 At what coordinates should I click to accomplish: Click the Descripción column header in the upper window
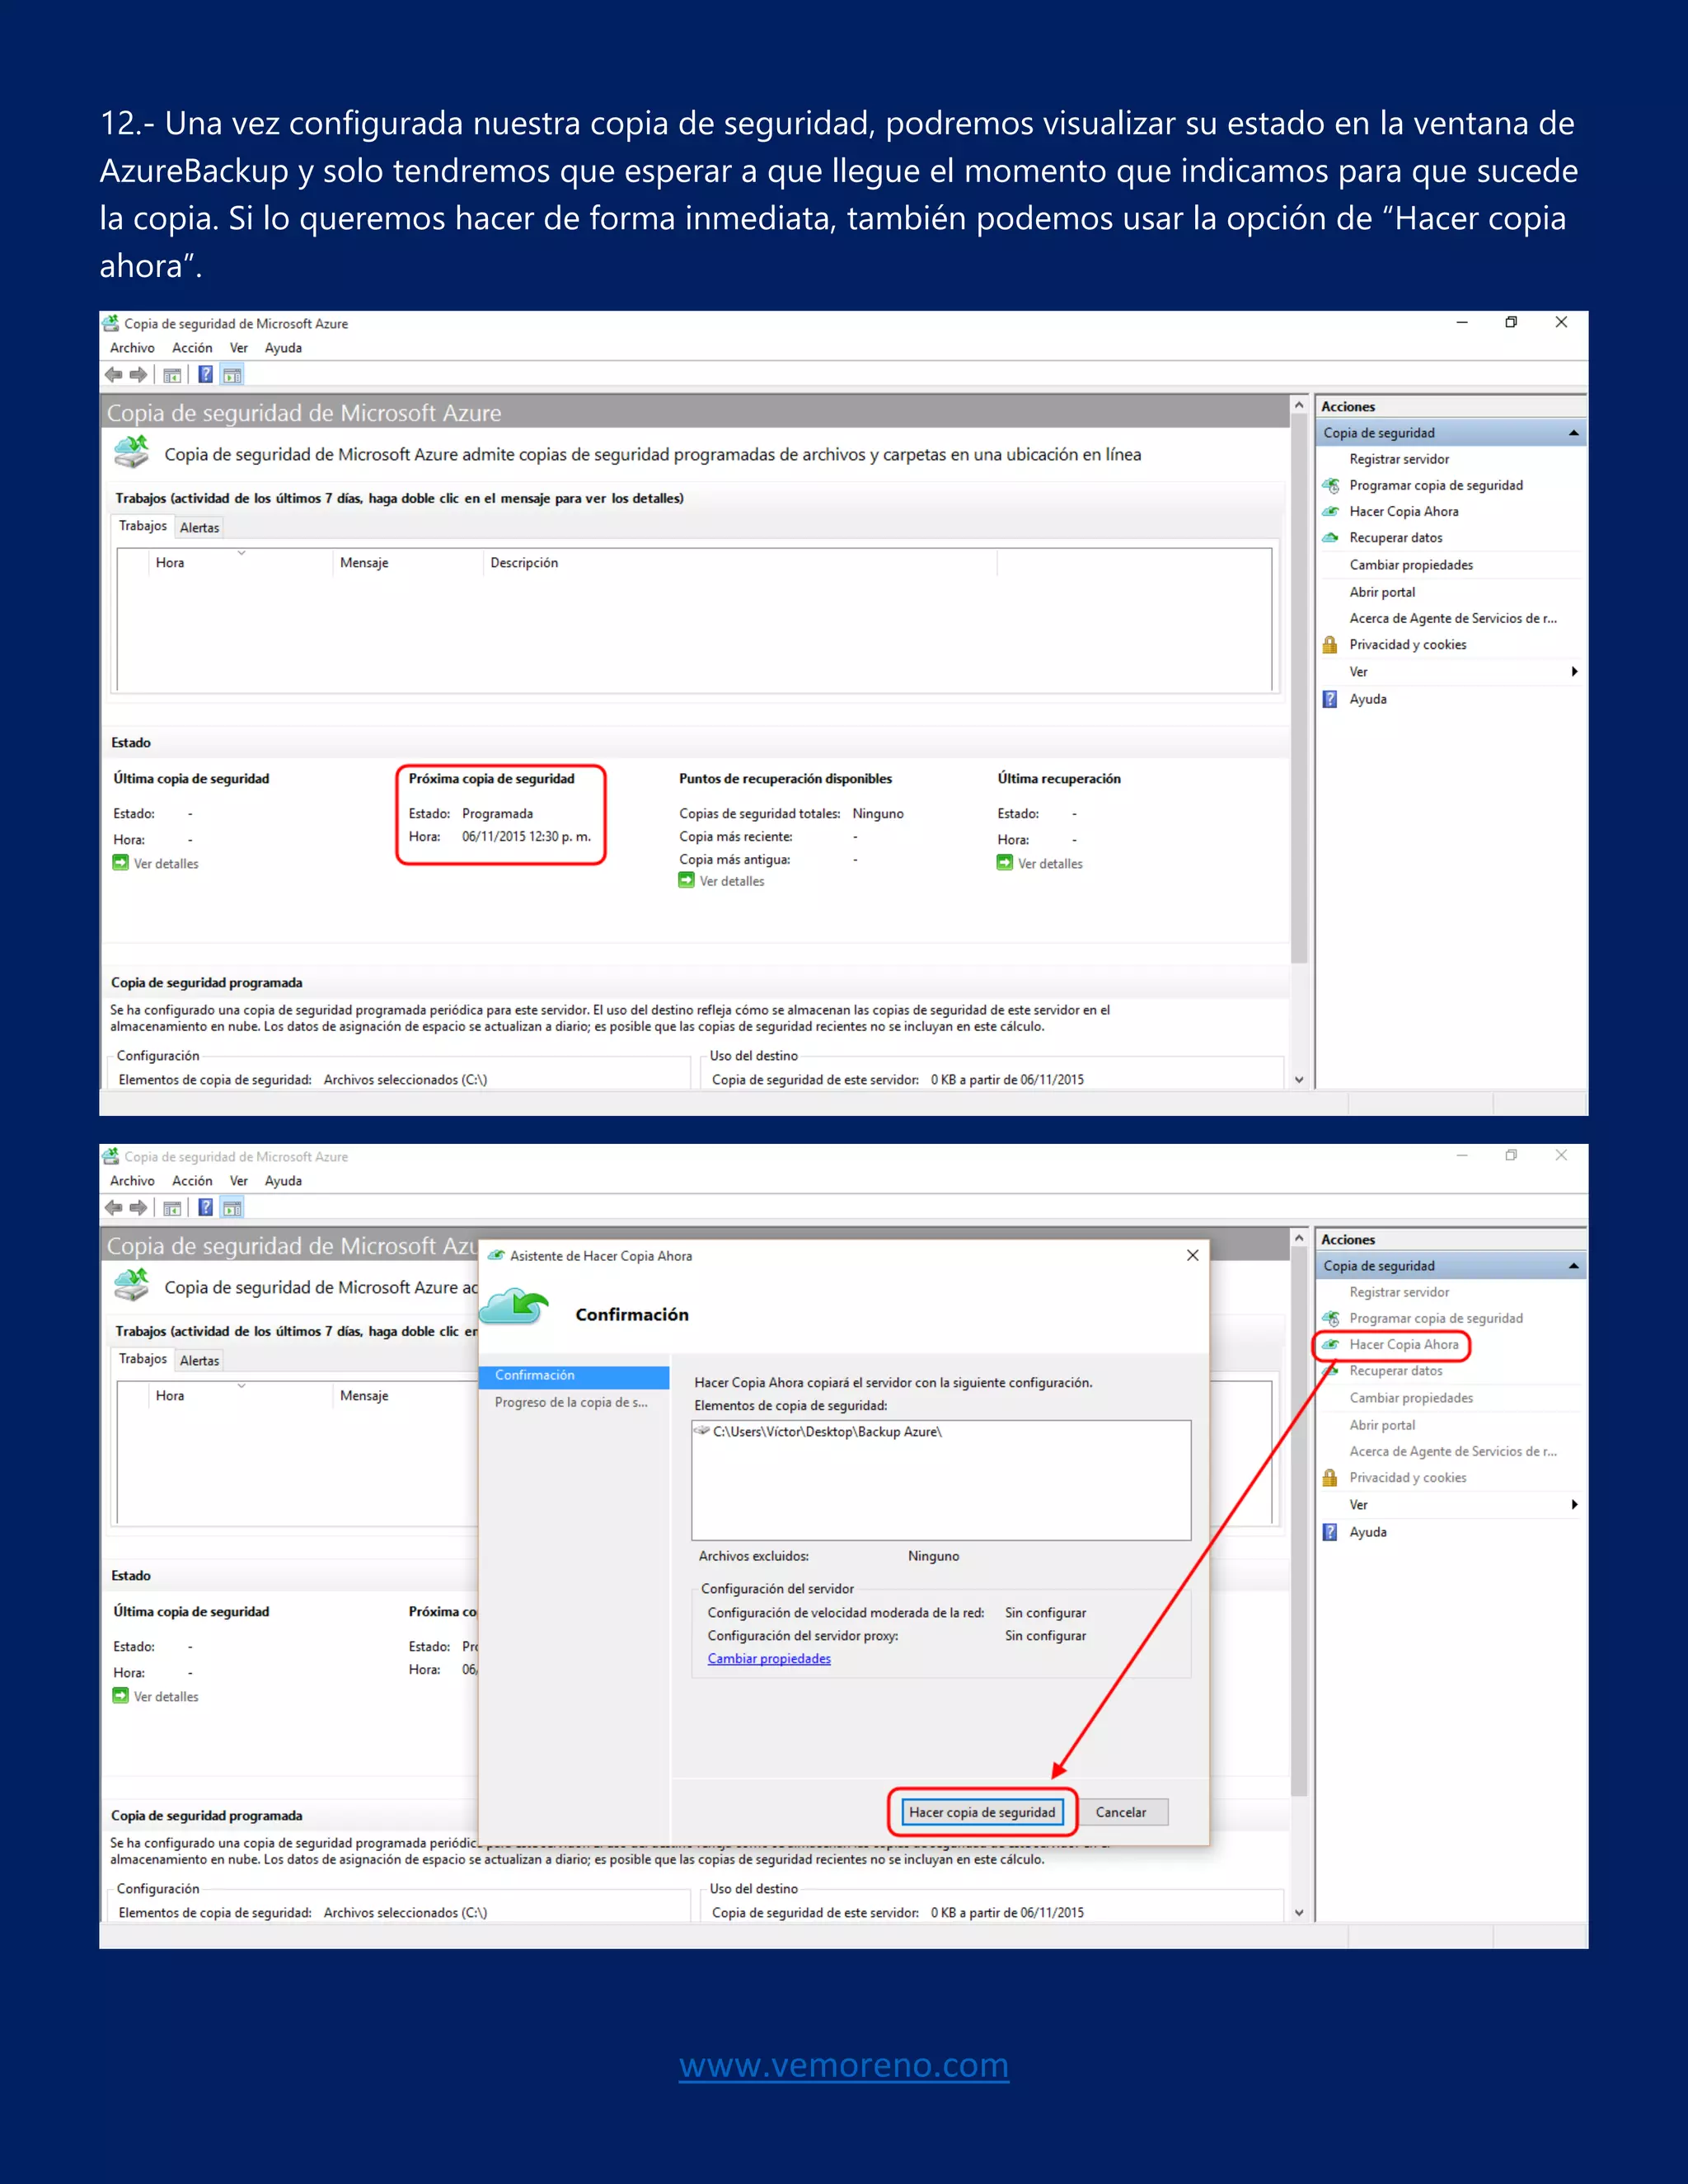pos(740,563)
